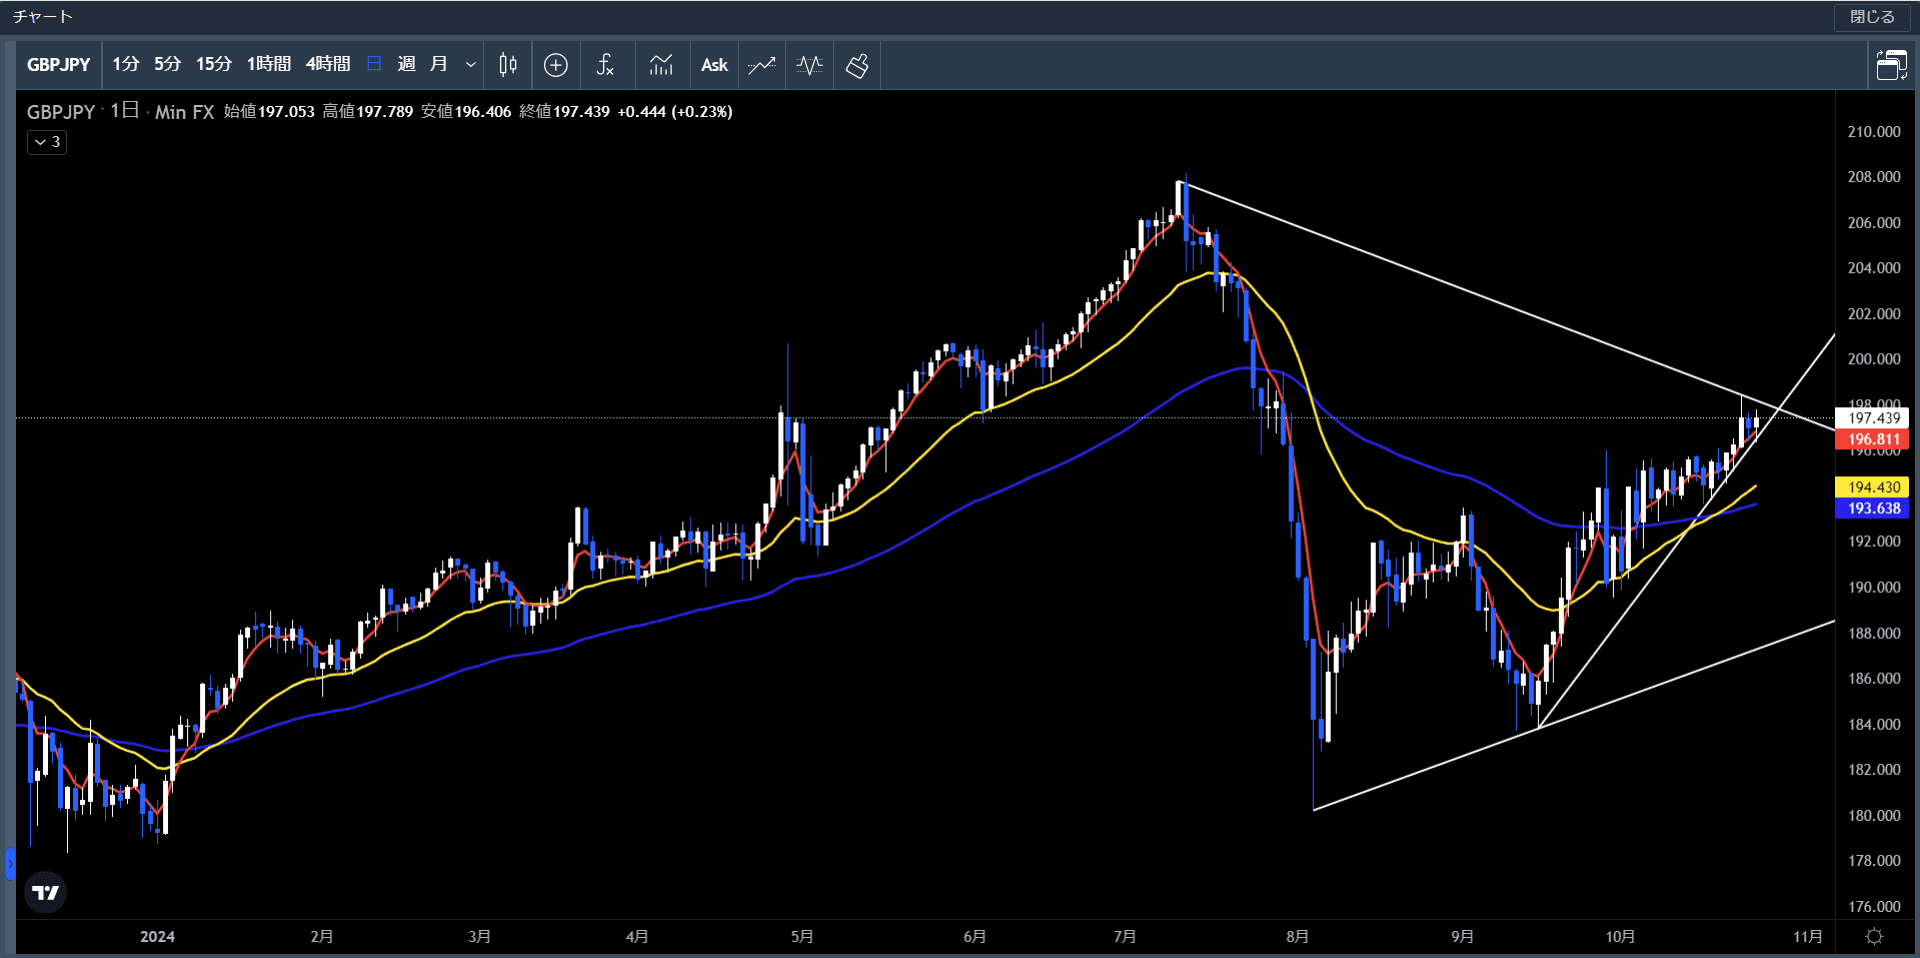
Task: Click the 4月 date axis label
Action: pyautogui.click(x=637, y=937)
